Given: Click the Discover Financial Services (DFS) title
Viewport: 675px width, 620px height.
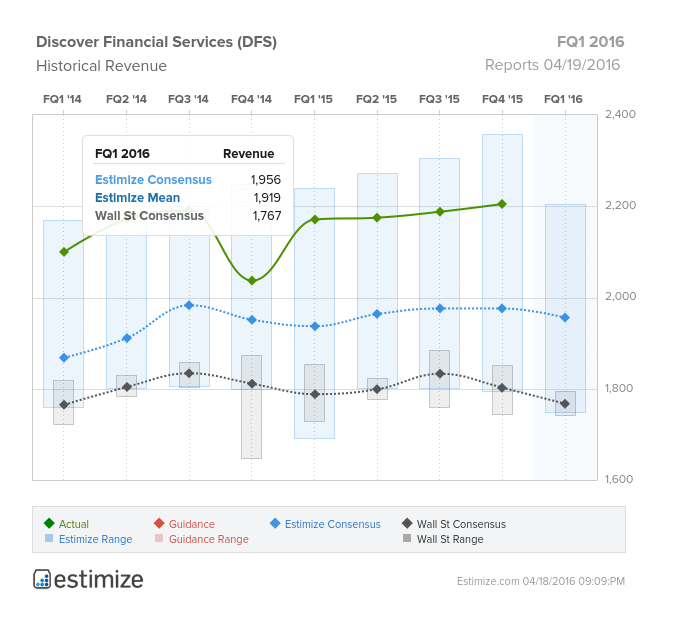Looking at the screenshot, I should click(x=156, y=42).
